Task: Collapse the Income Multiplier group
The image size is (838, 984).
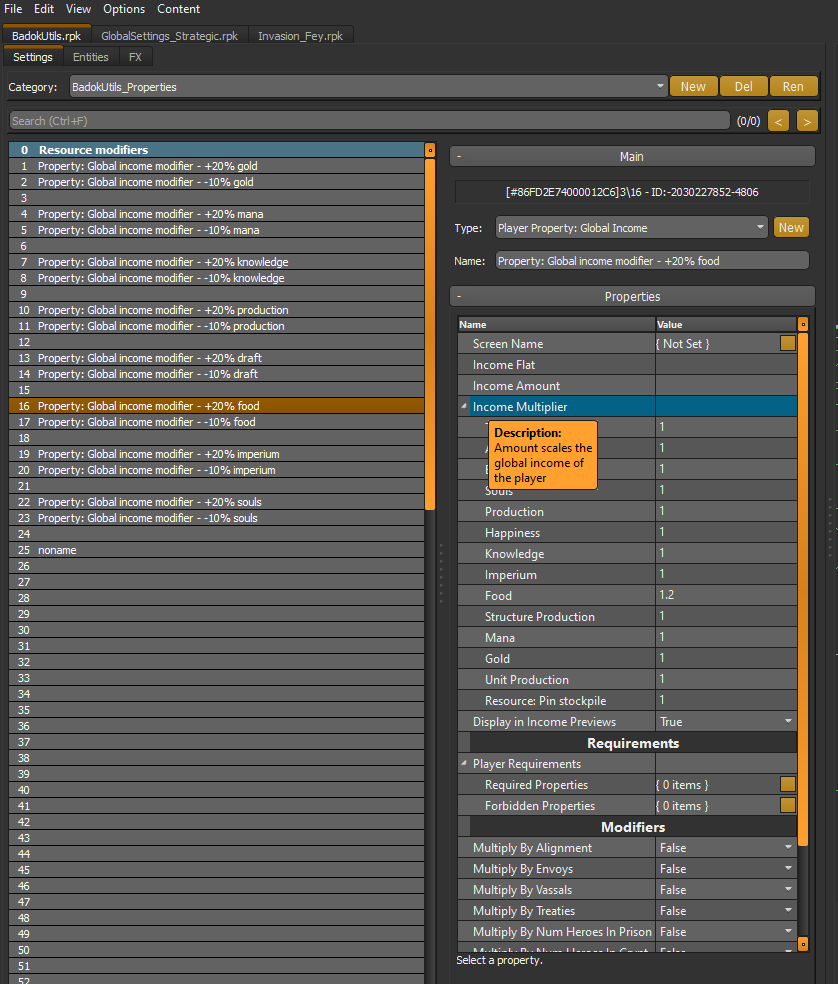Action: (463, 406)
